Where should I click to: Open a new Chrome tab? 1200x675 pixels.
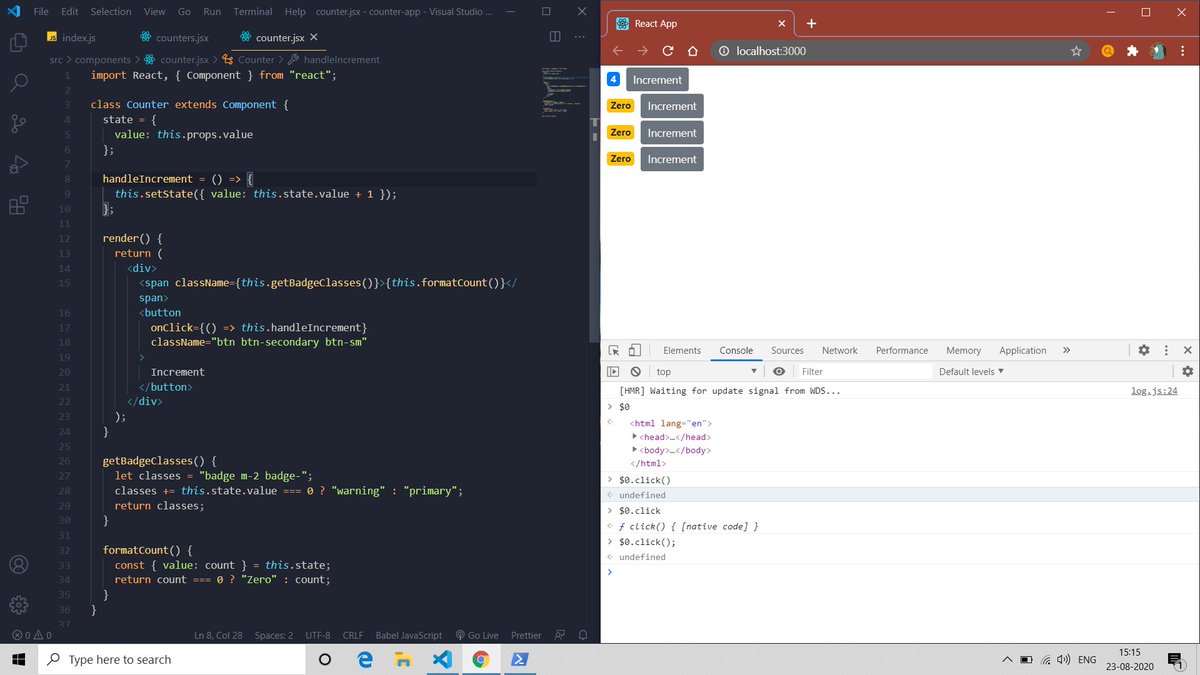click(x=811, y=23)
